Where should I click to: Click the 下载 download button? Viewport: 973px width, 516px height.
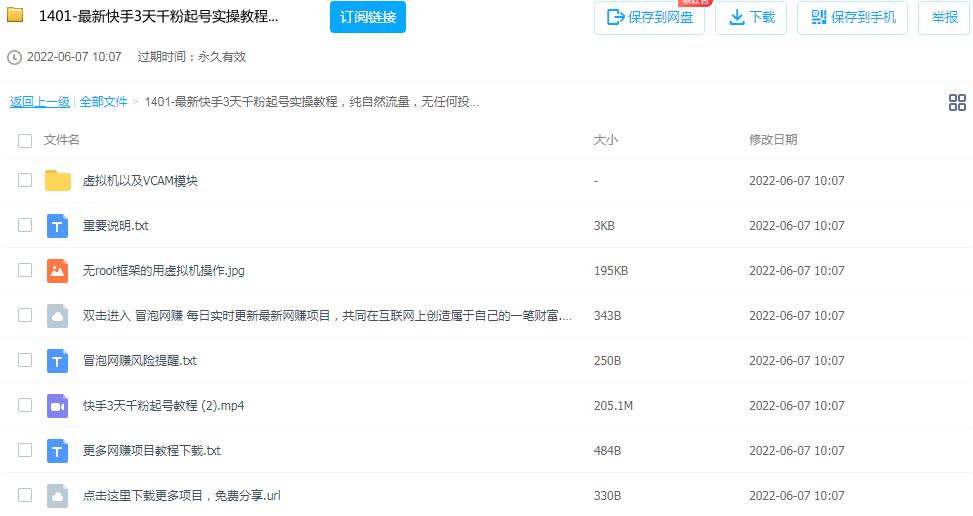(751, 17)
